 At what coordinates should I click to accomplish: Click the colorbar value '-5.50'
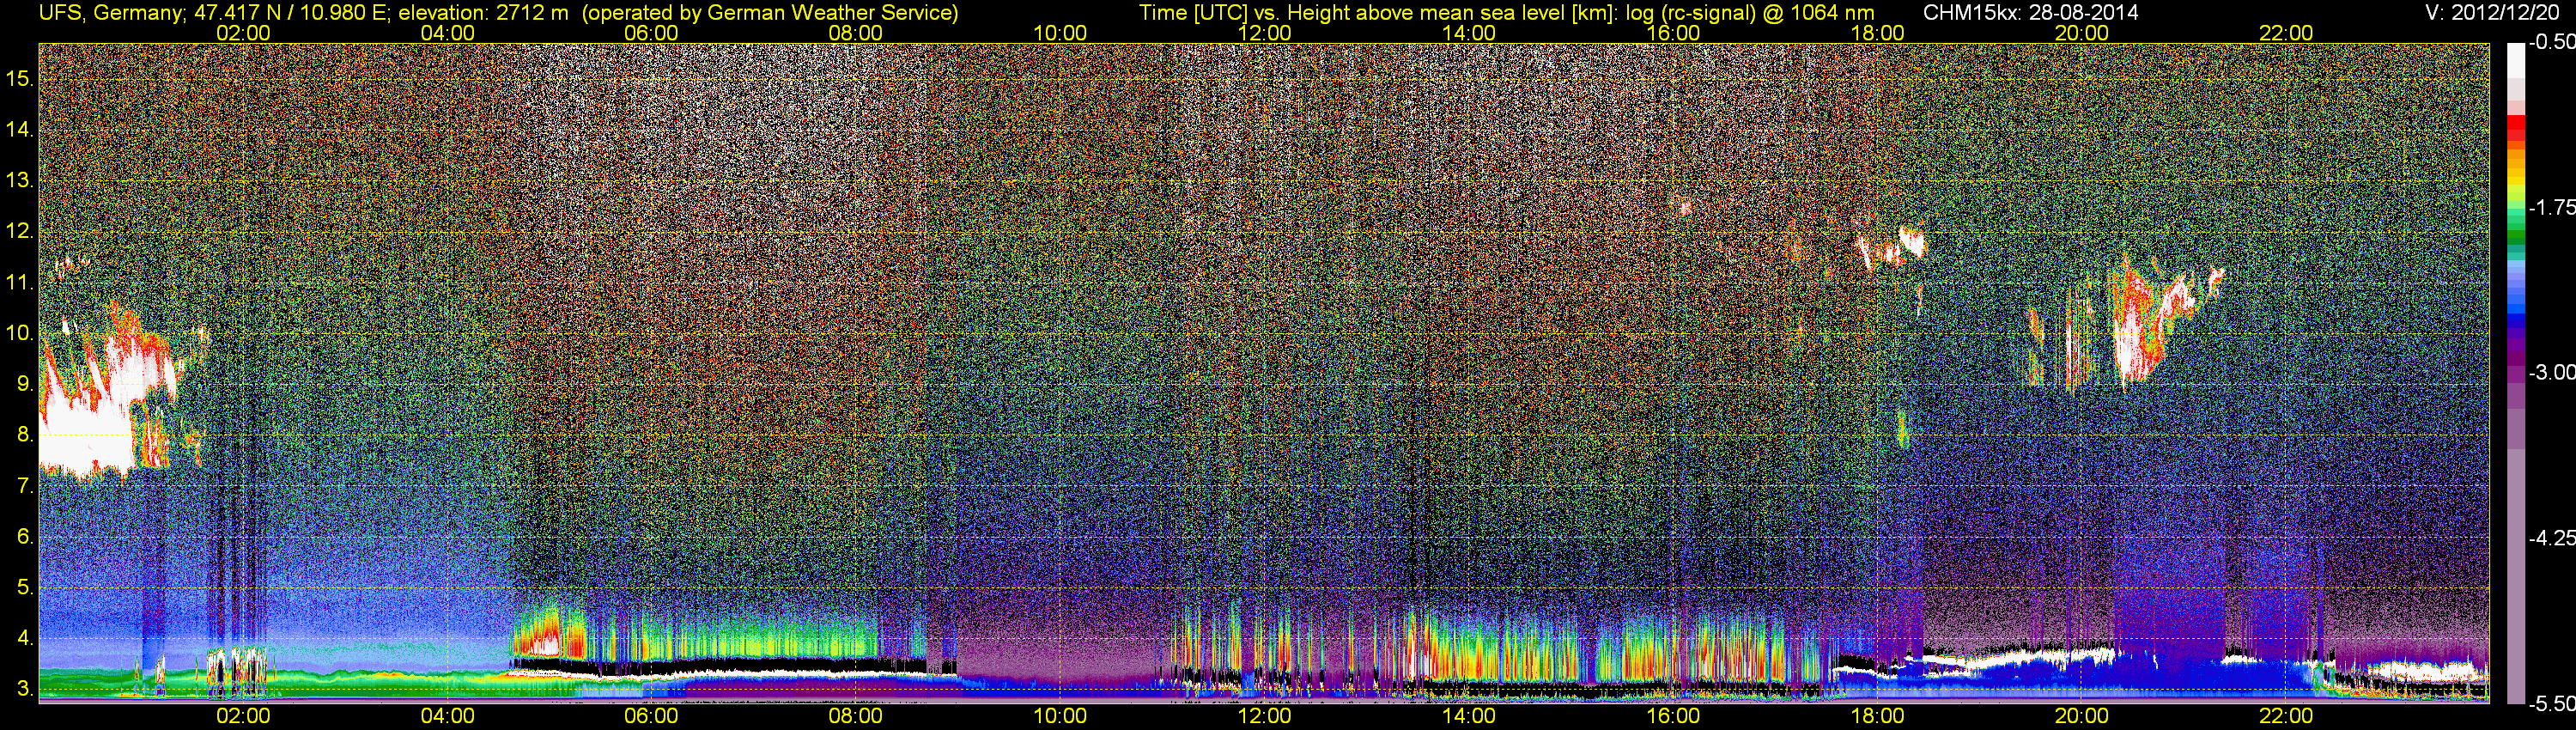click(2551, 704)
